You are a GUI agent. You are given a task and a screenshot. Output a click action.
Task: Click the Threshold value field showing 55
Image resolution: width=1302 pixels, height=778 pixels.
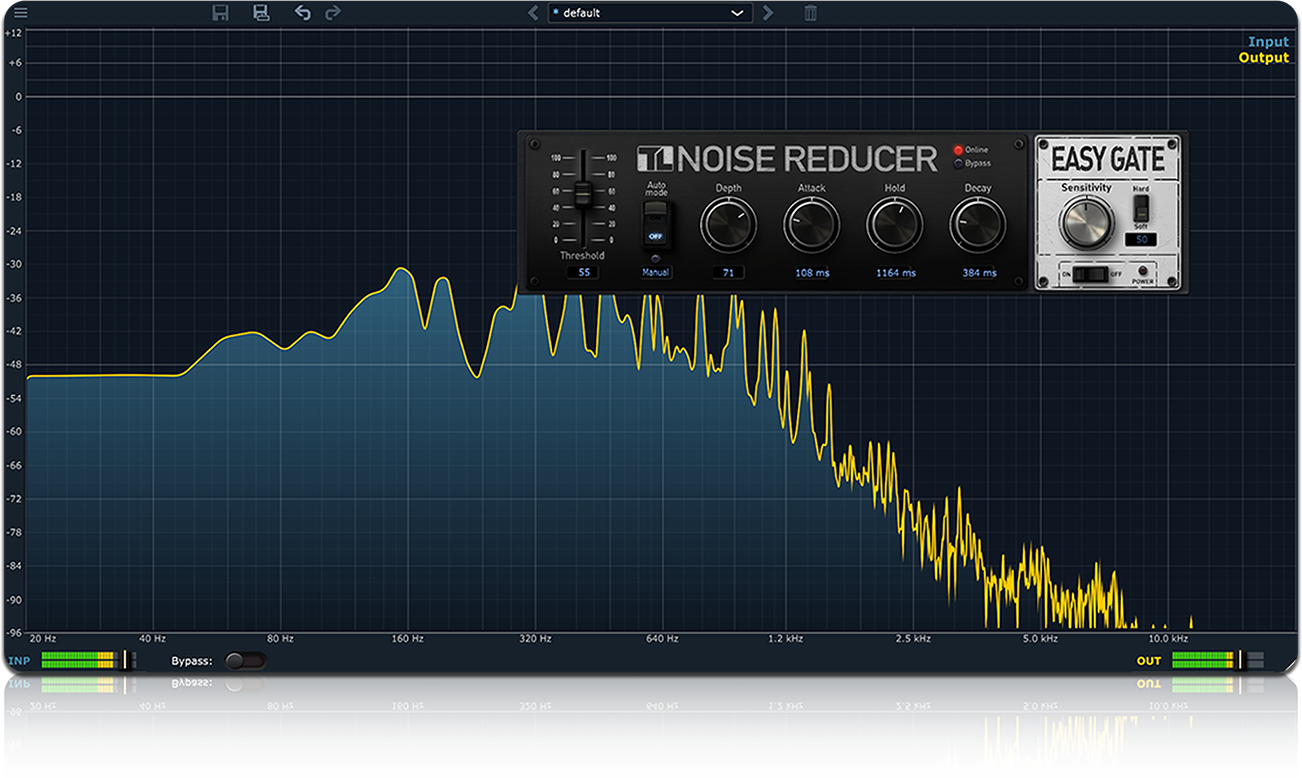[583, 272]
